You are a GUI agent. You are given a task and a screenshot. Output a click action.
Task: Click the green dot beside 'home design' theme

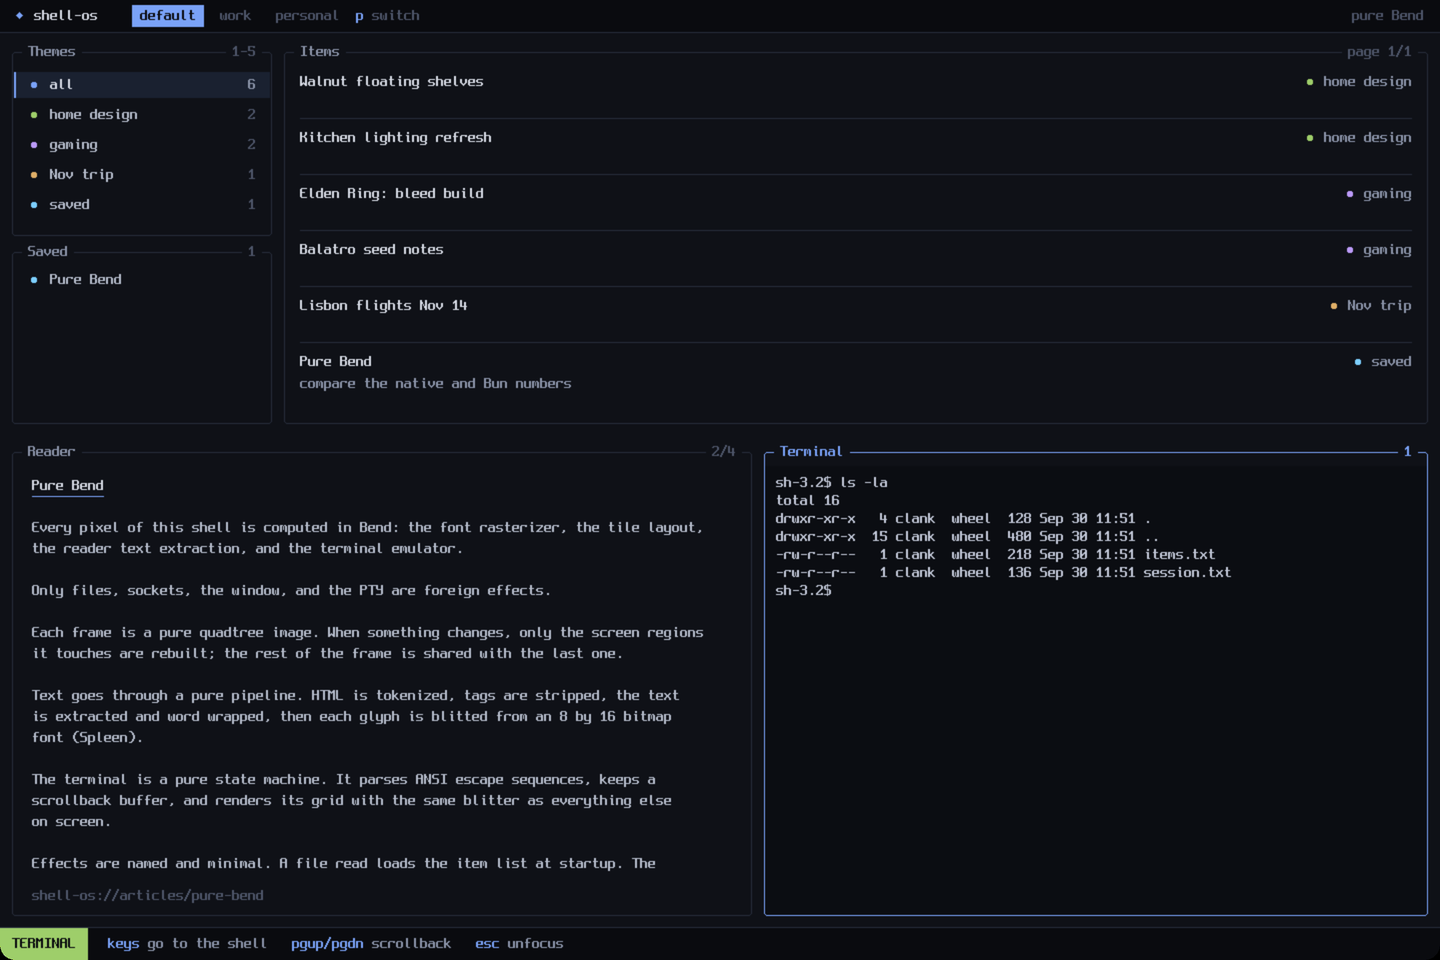coord(34,115)
